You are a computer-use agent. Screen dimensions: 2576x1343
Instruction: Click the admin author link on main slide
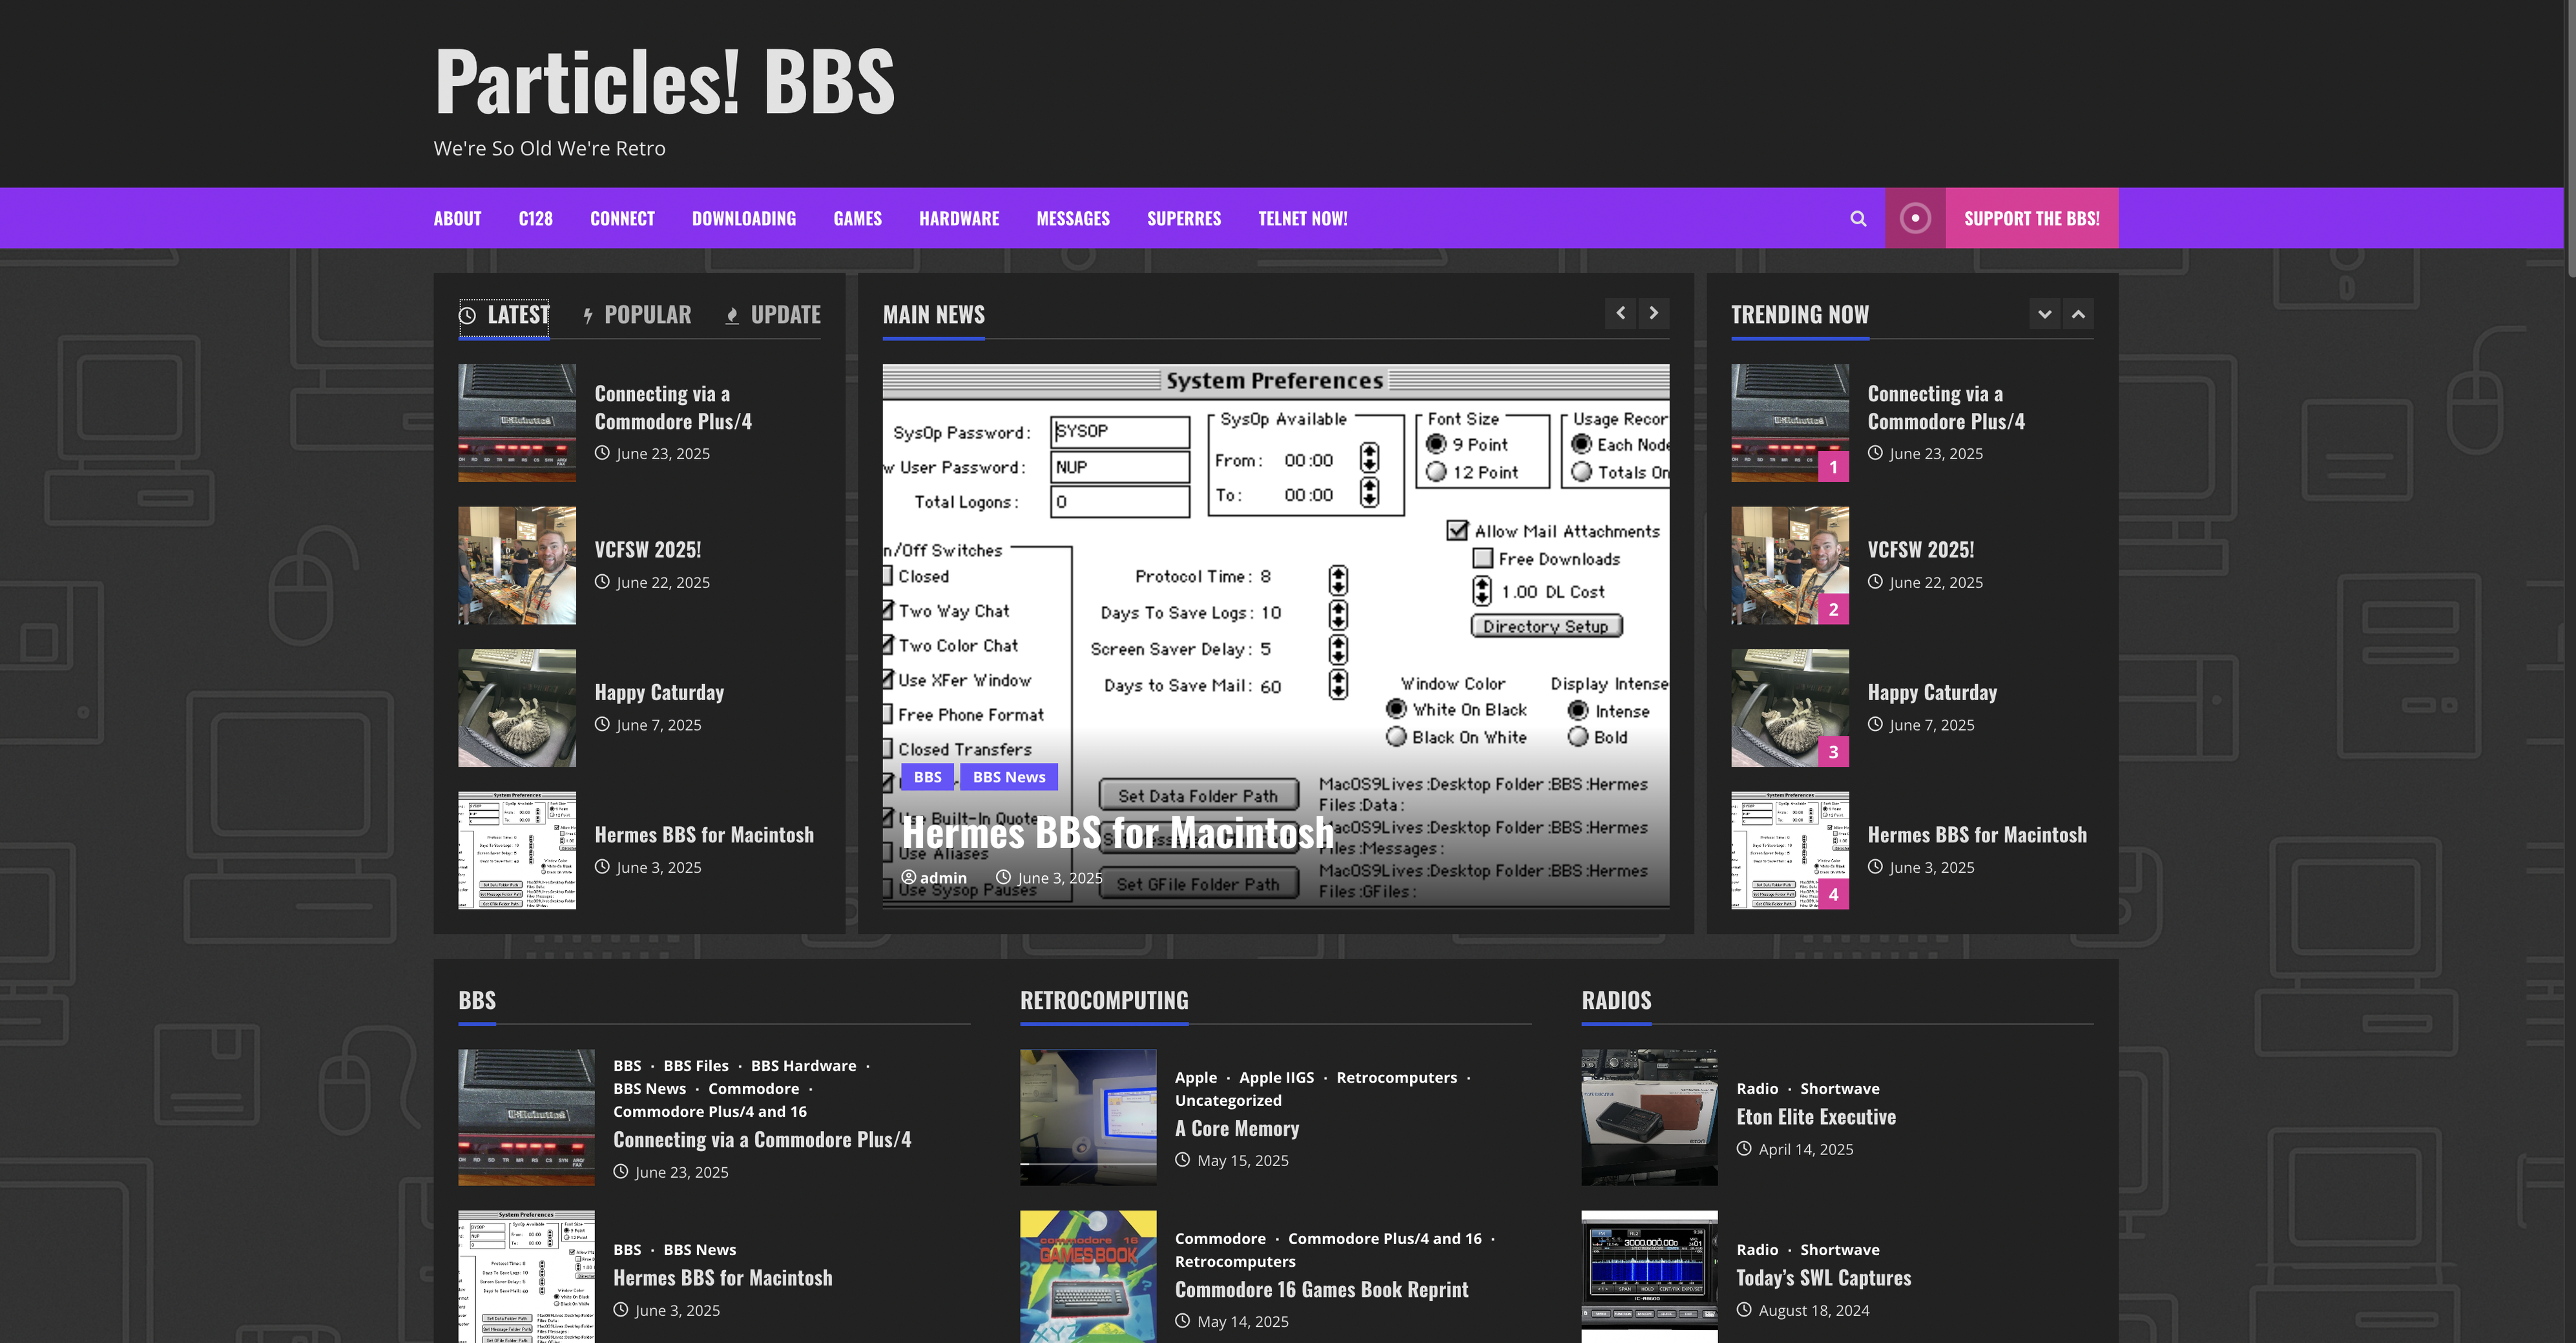[x=934, y=878]
